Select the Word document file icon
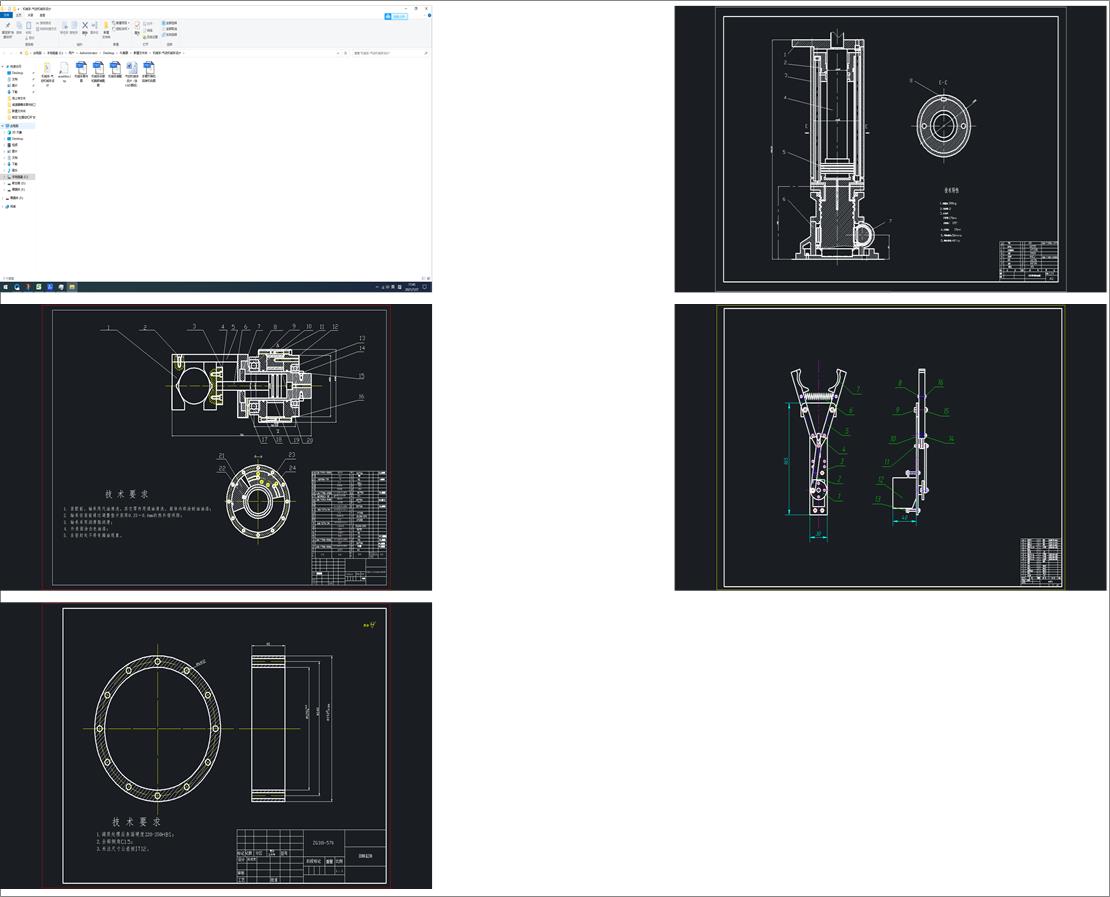This screenshot has width=1110, height=897. tap(132, 68)
